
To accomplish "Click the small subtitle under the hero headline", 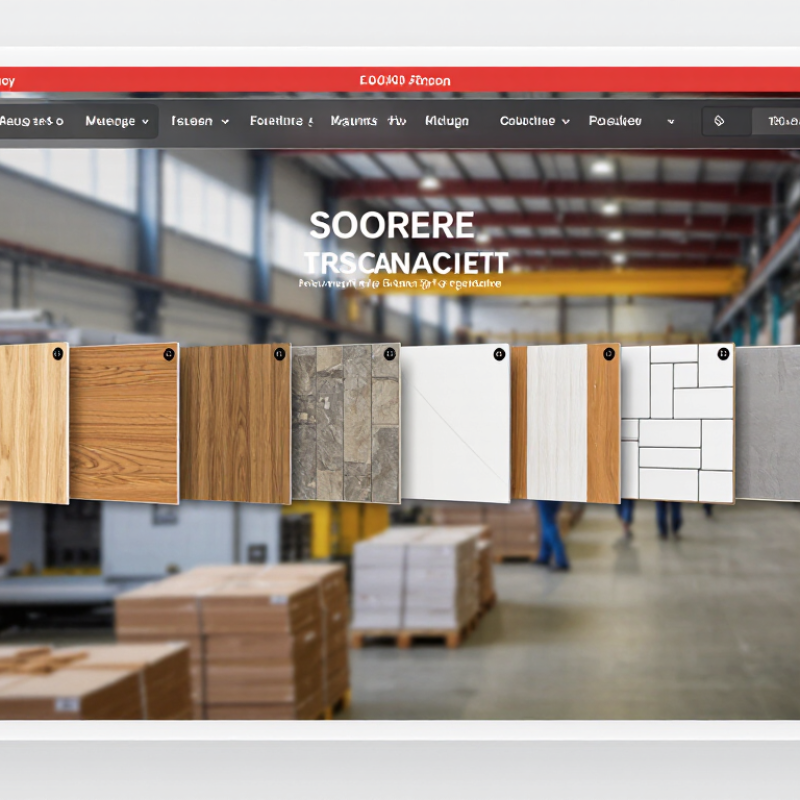I will (400, 283).
